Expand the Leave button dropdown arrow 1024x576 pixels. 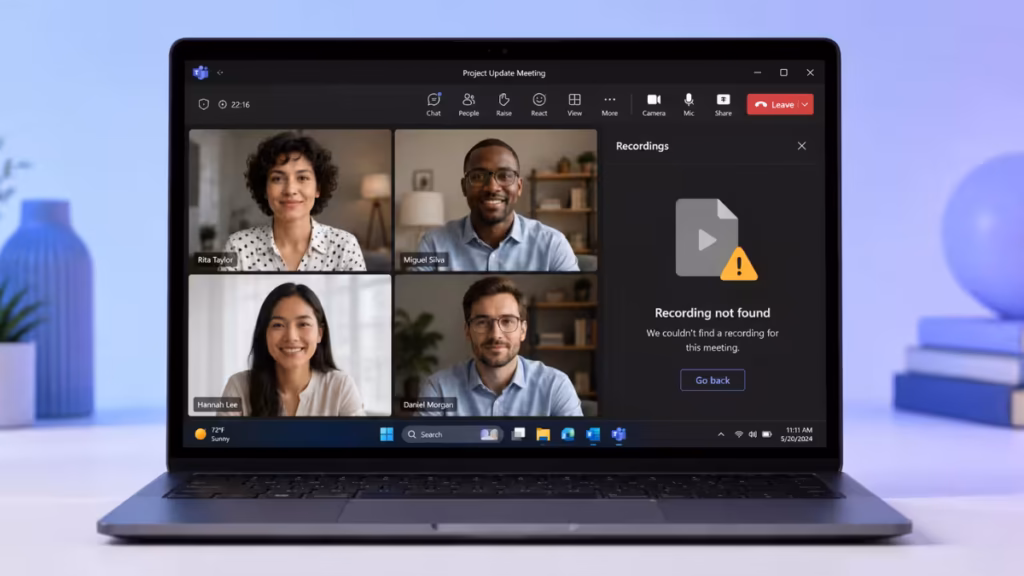click(805, 104)
